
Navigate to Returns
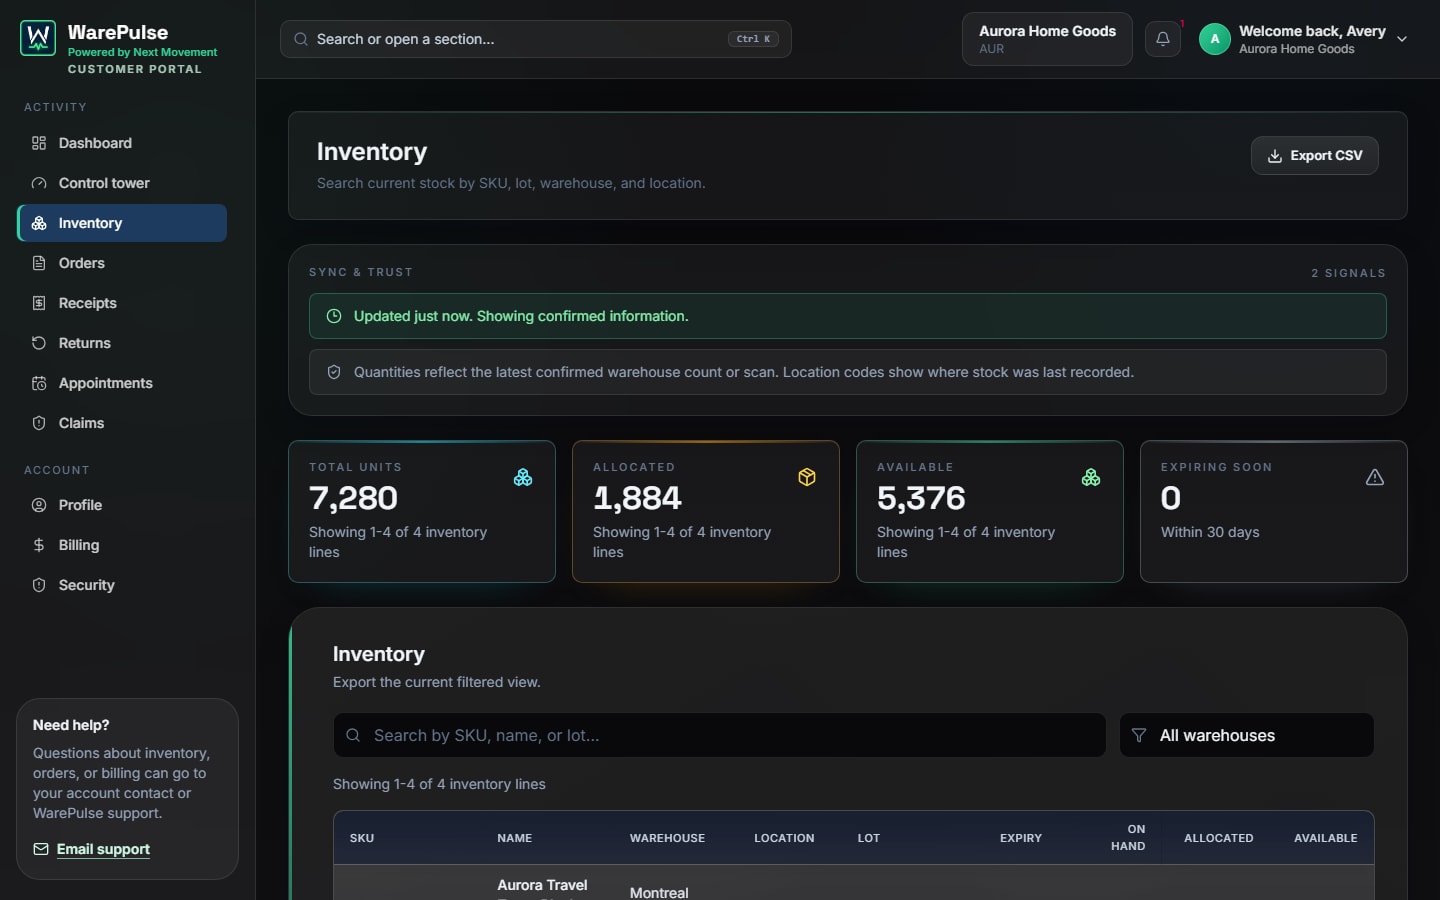(122, 343)
